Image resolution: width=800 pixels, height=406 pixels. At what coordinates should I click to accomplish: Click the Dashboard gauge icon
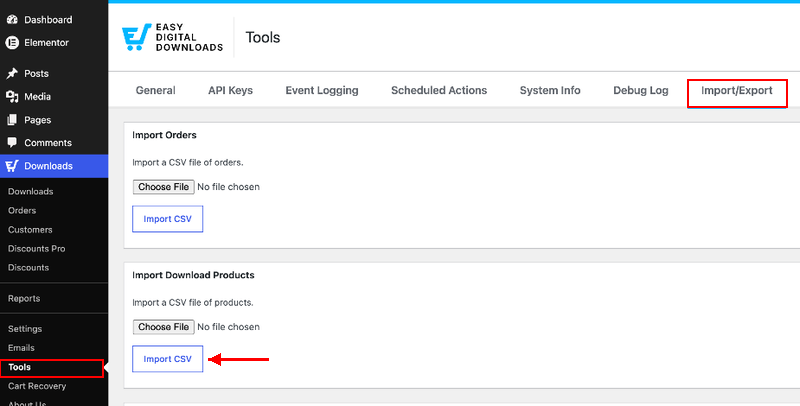12,20
